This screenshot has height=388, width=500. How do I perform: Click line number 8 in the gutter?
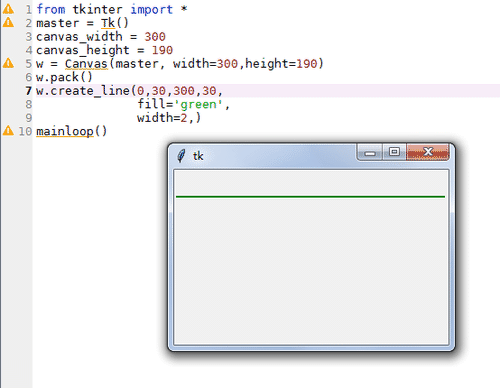[29, 104]
